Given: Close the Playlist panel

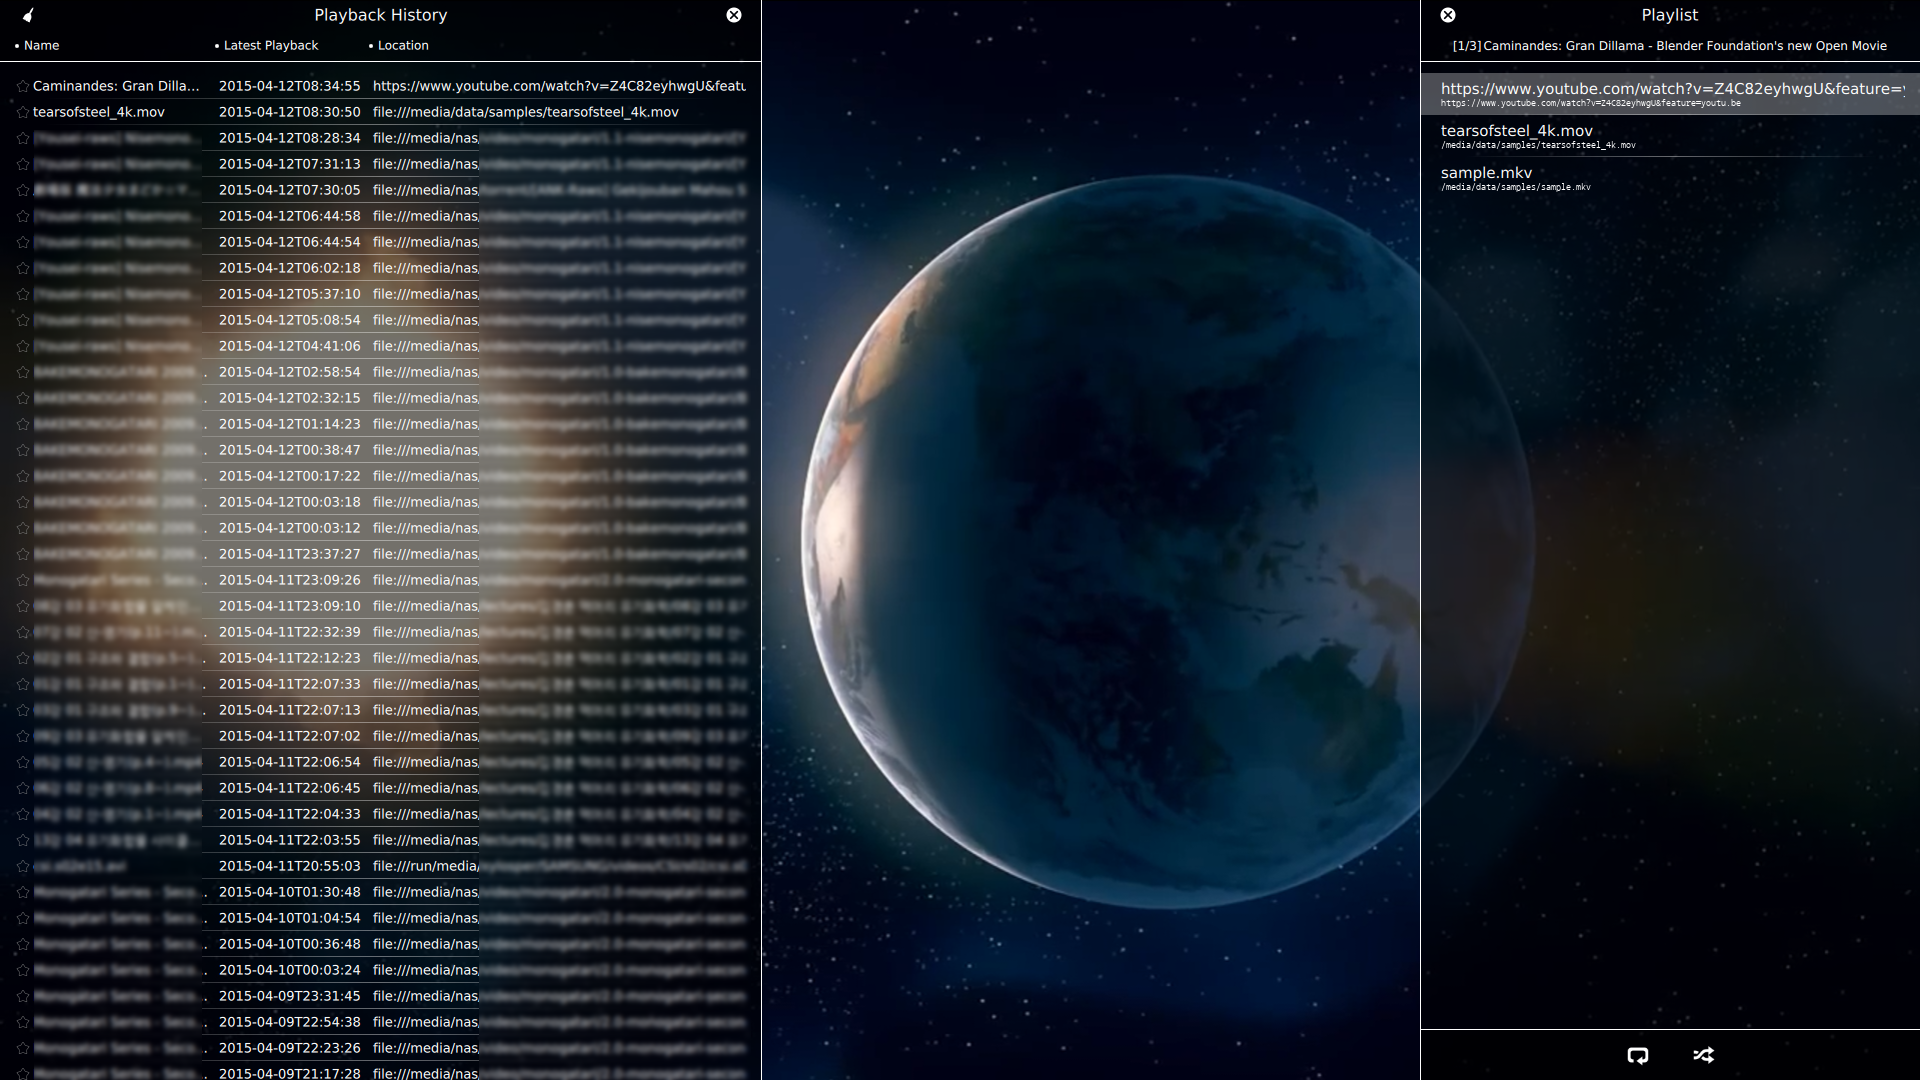Looking at the screenshot, I should tap(1448, 15).
